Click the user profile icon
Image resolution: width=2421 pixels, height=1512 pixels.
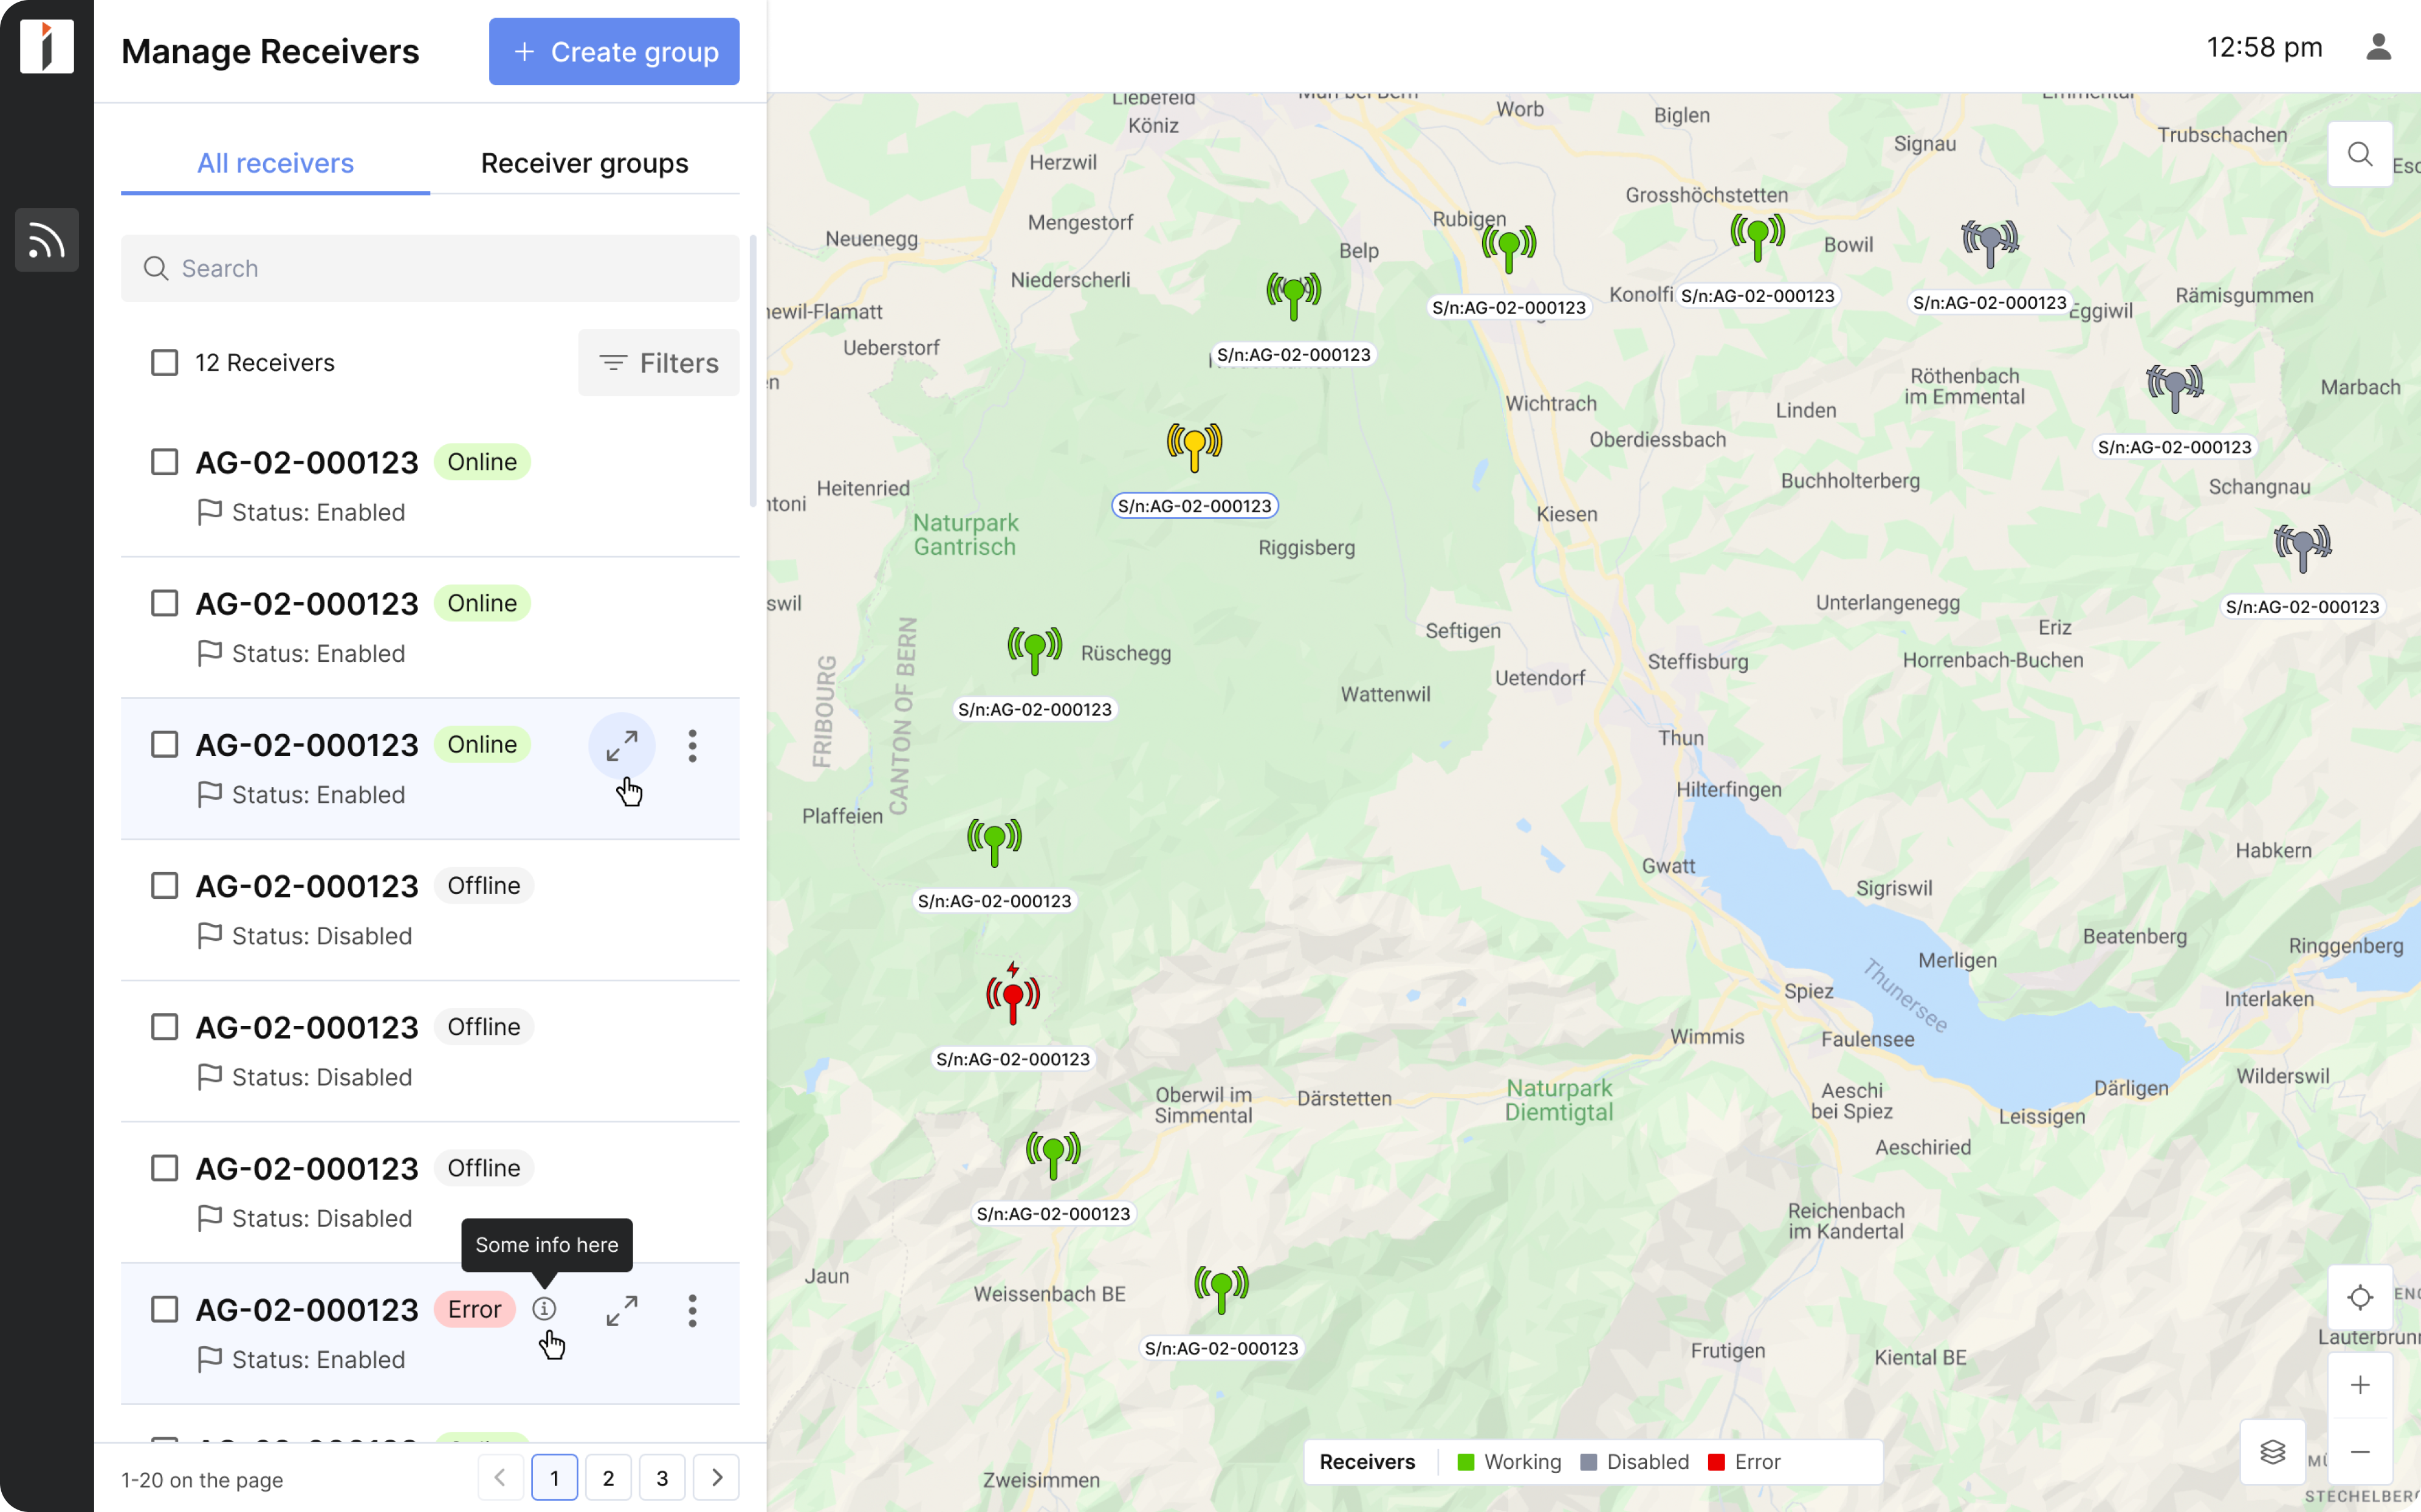[2380, 47]
